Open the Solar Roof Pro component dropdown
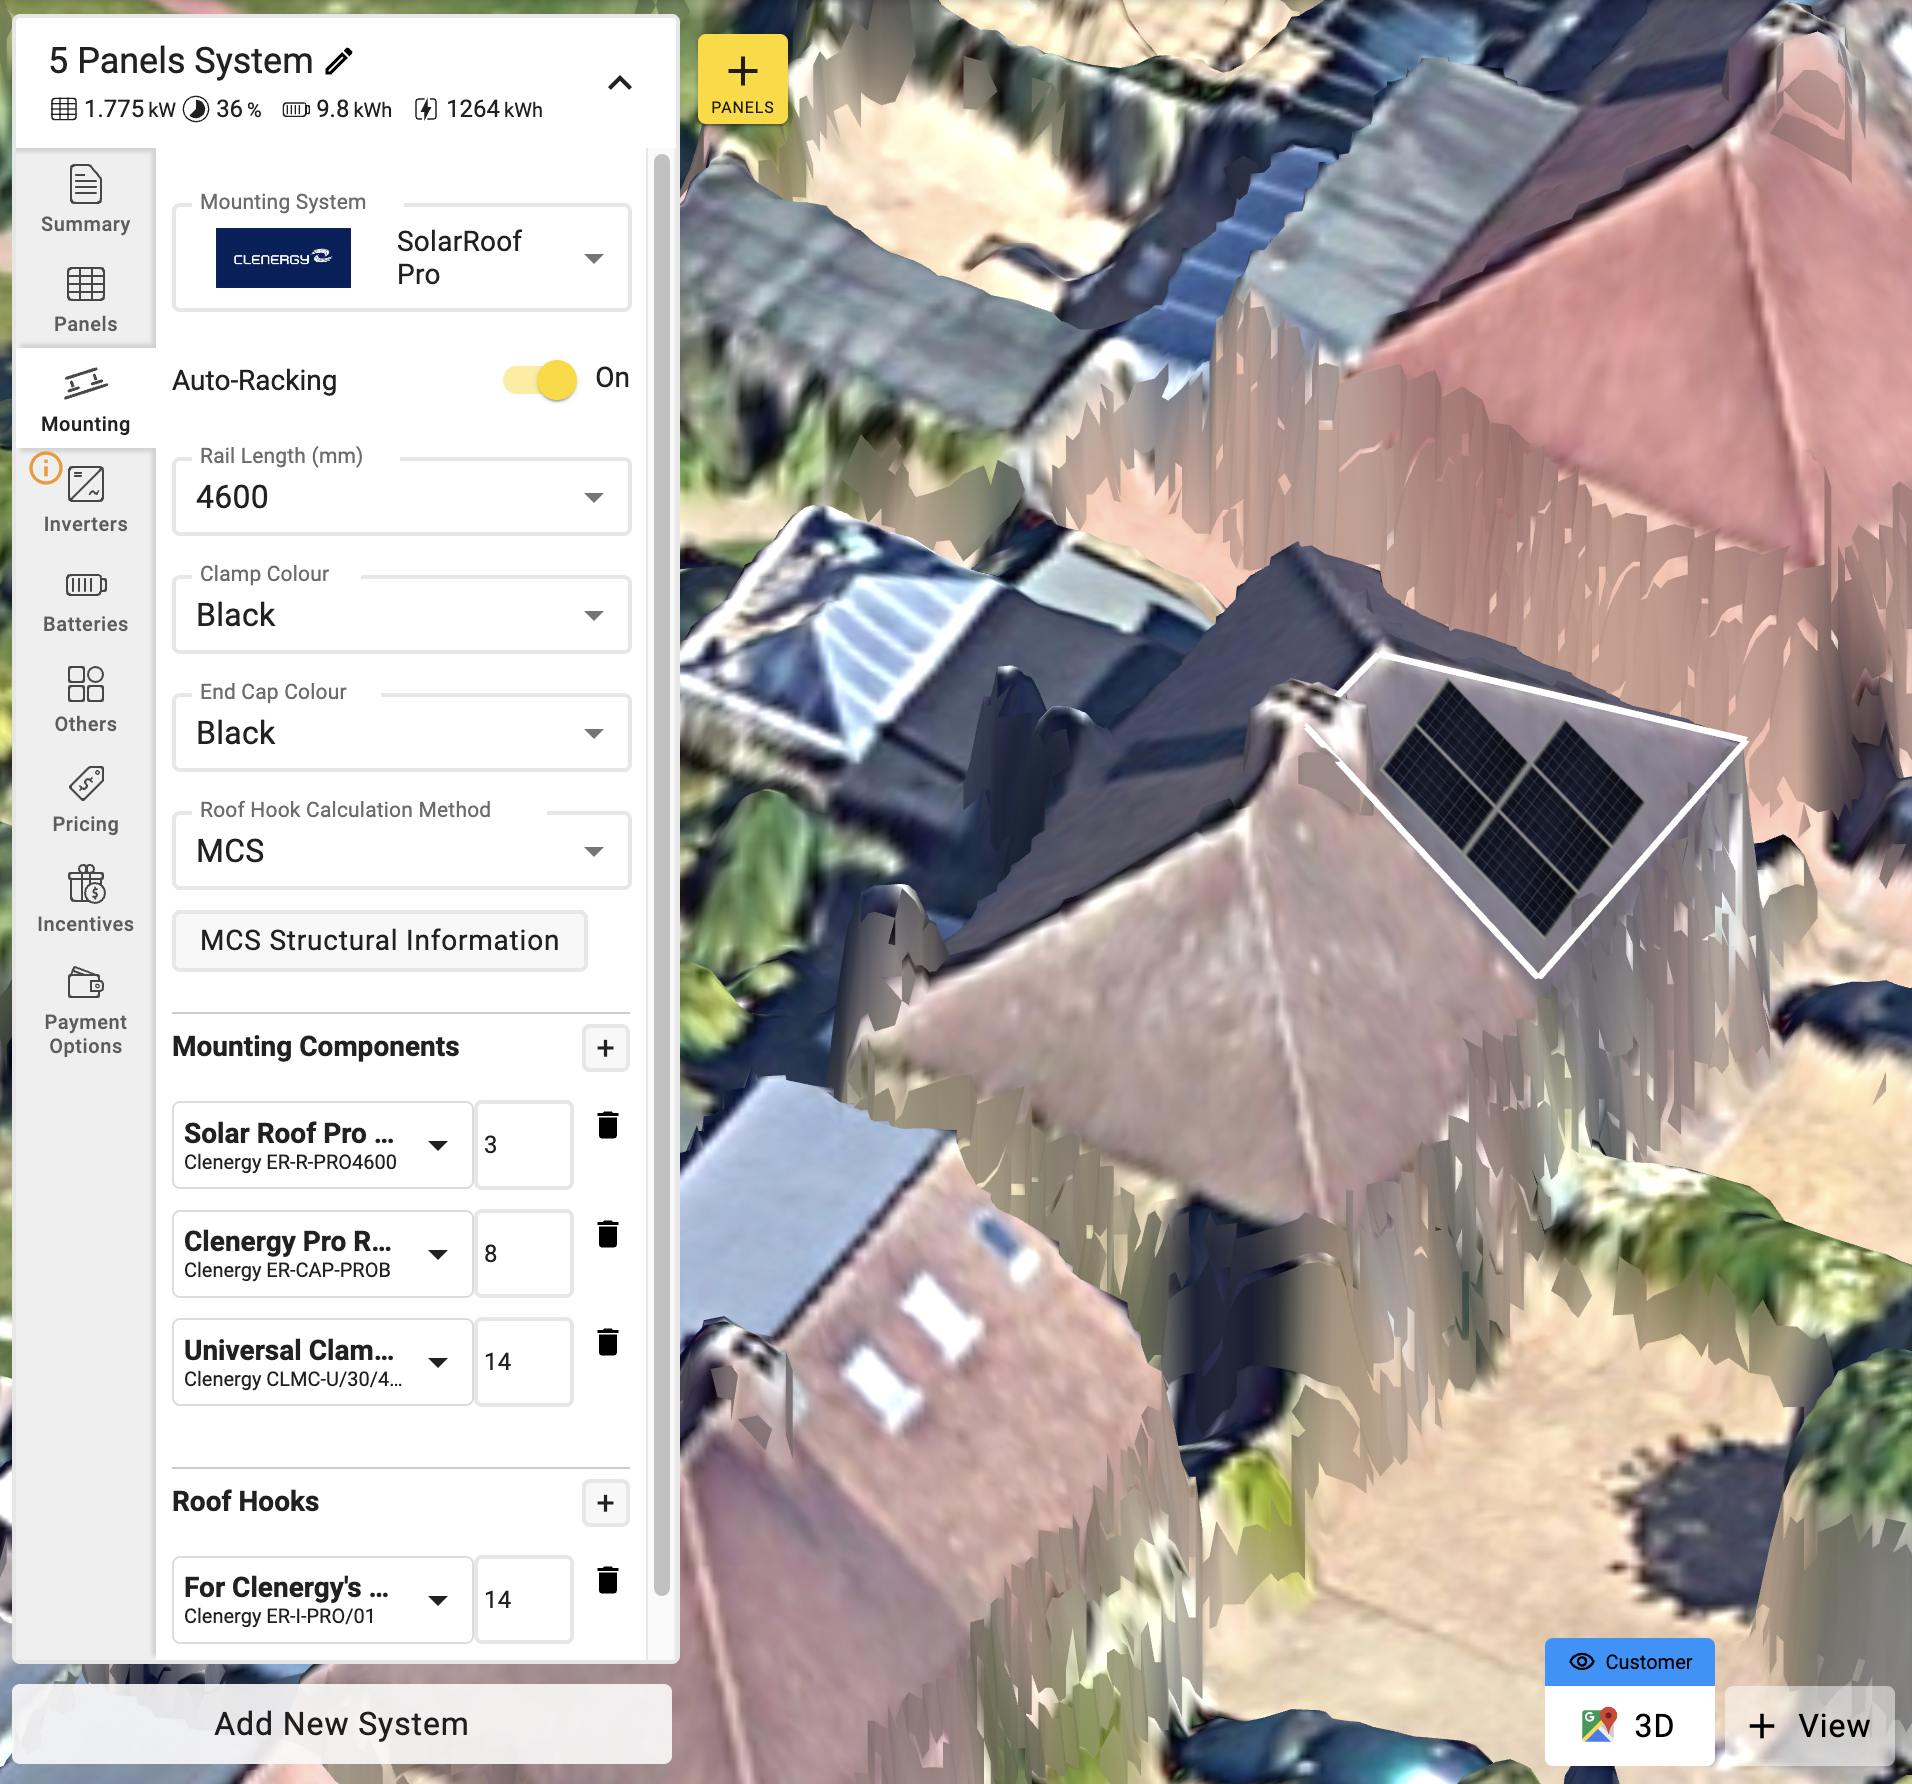 pos(322,1145)
